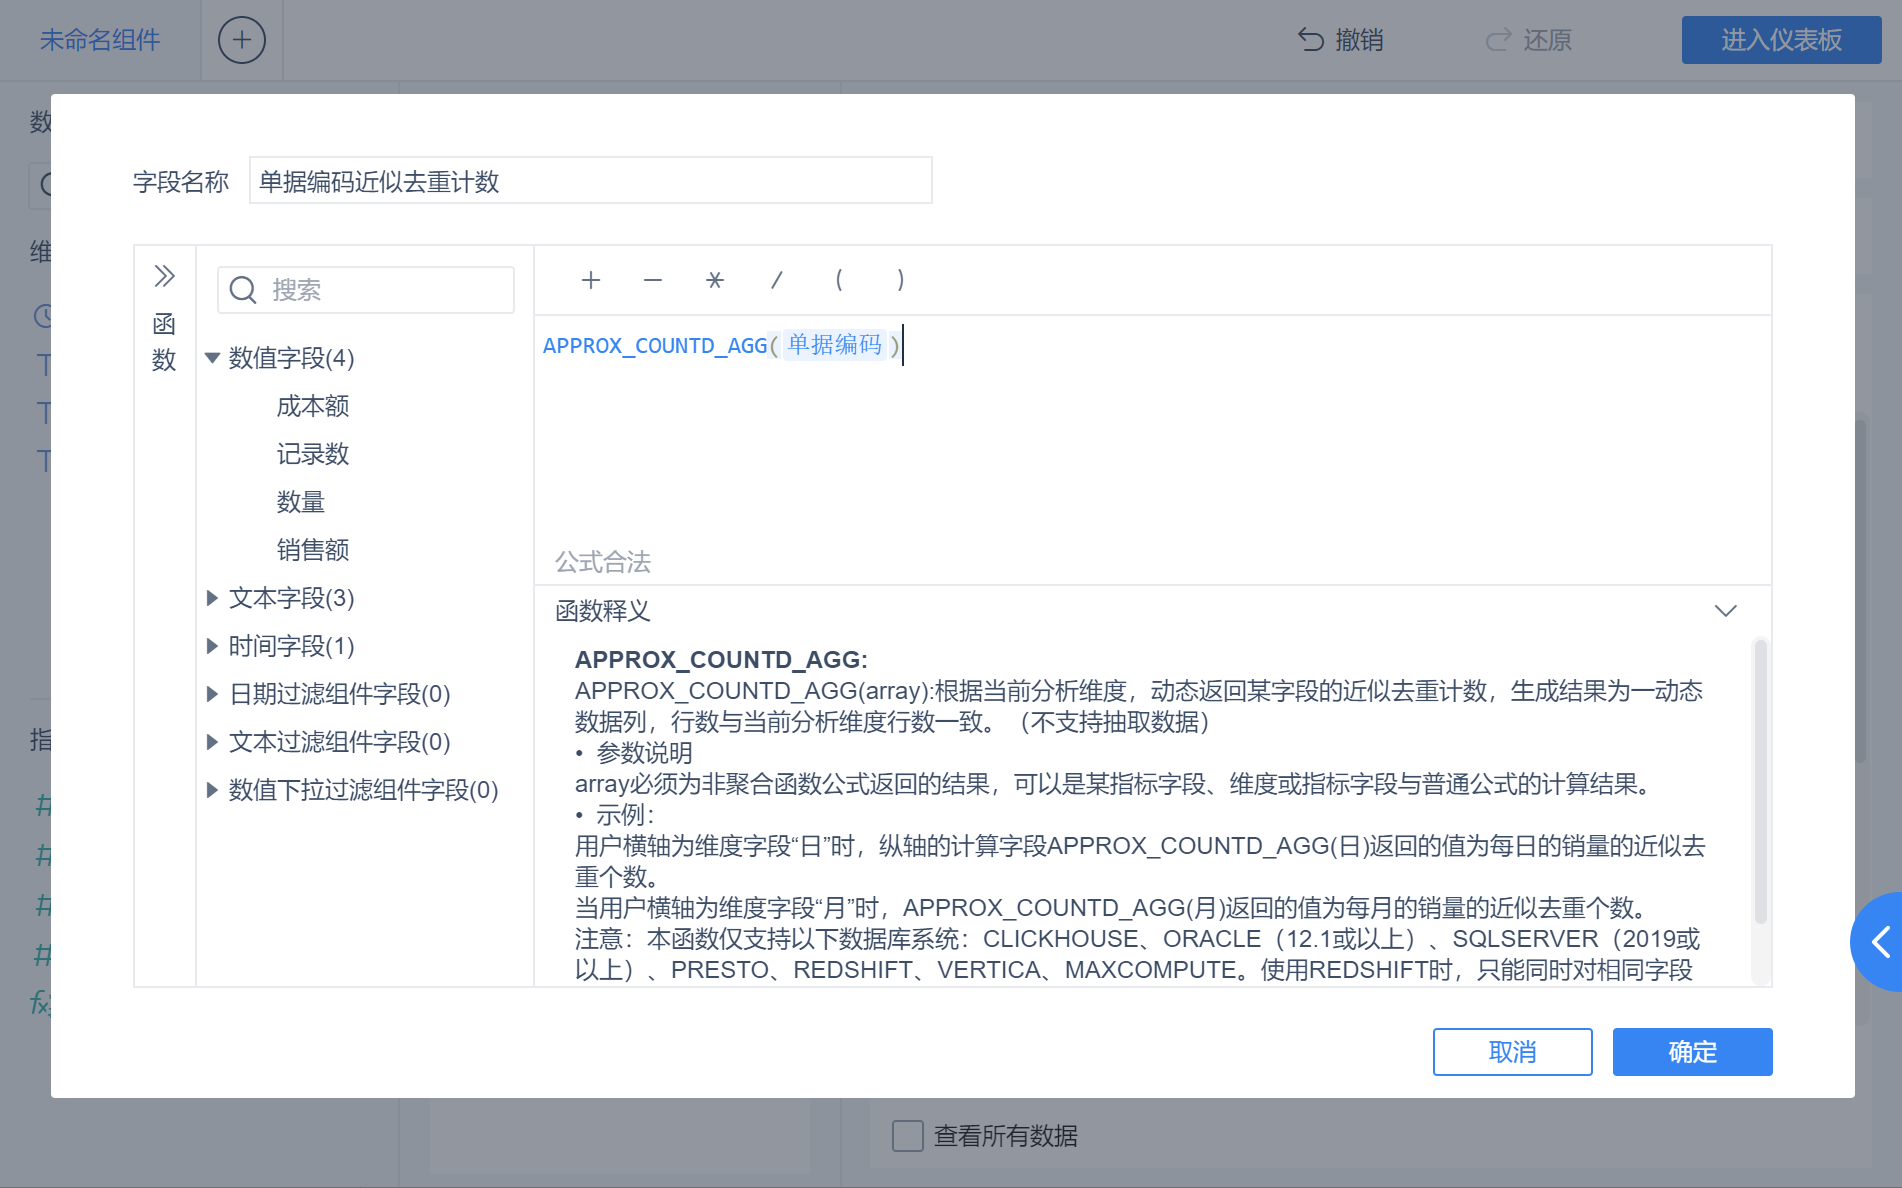Click the plus operator button

591,280
